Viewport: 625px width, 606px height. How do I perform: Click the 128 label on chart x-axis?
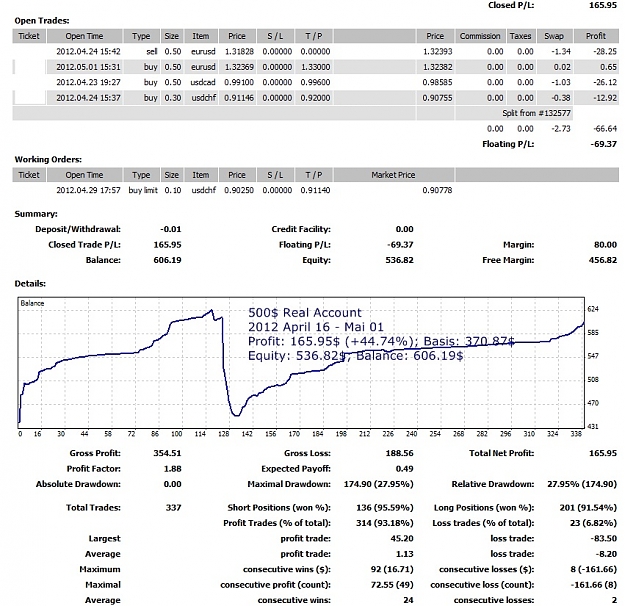coord(224,434)
